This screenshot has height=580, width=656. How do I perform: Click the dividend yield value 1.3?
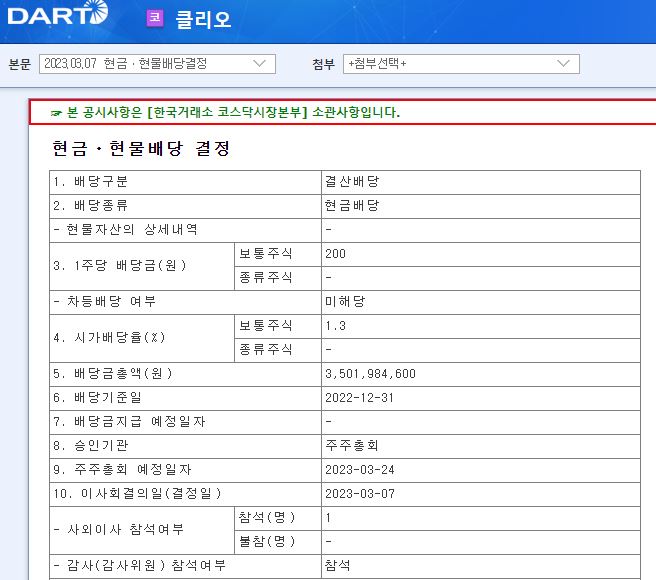coord(336,326)
